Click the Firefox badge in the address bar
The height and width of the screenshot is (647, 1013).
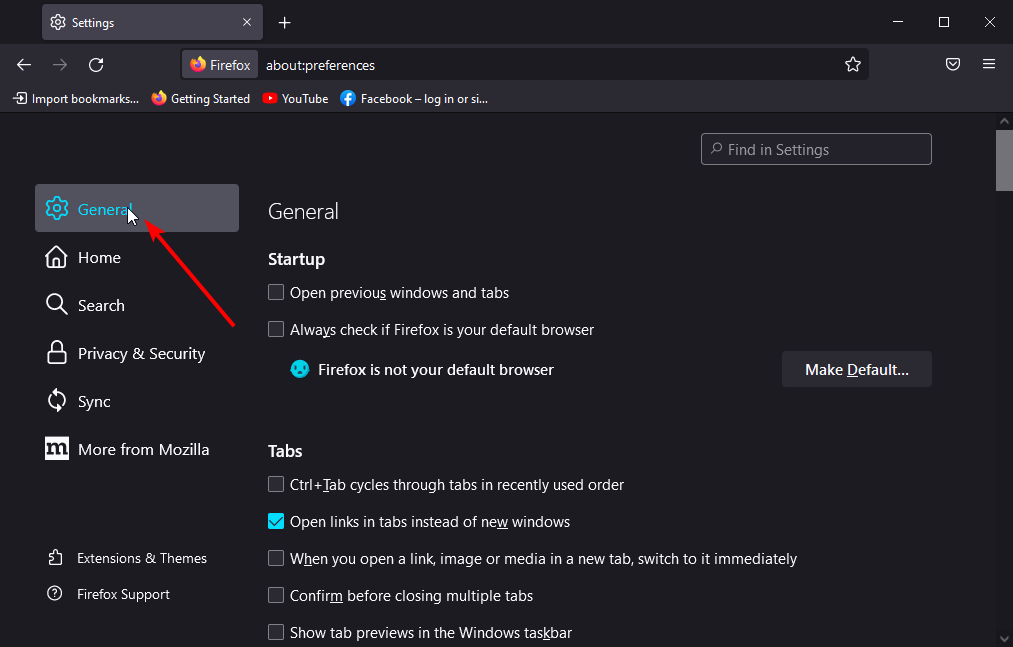tap(219, 64)
